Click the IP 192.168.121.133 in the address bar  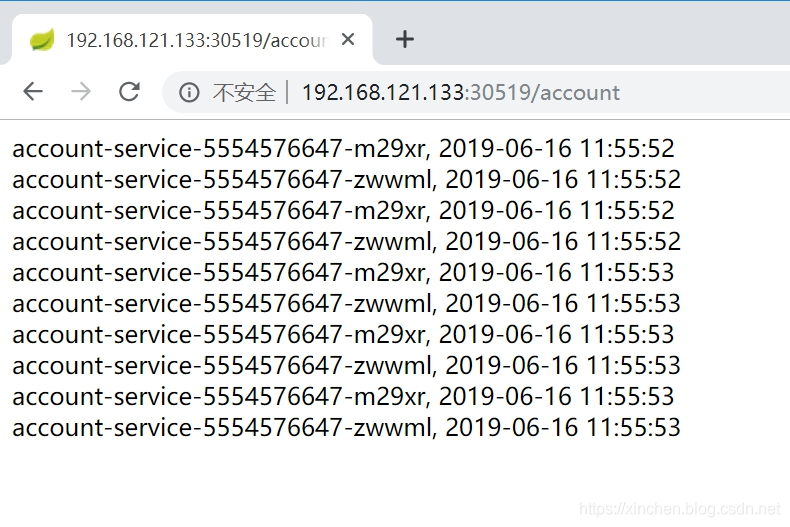(383, 93)
